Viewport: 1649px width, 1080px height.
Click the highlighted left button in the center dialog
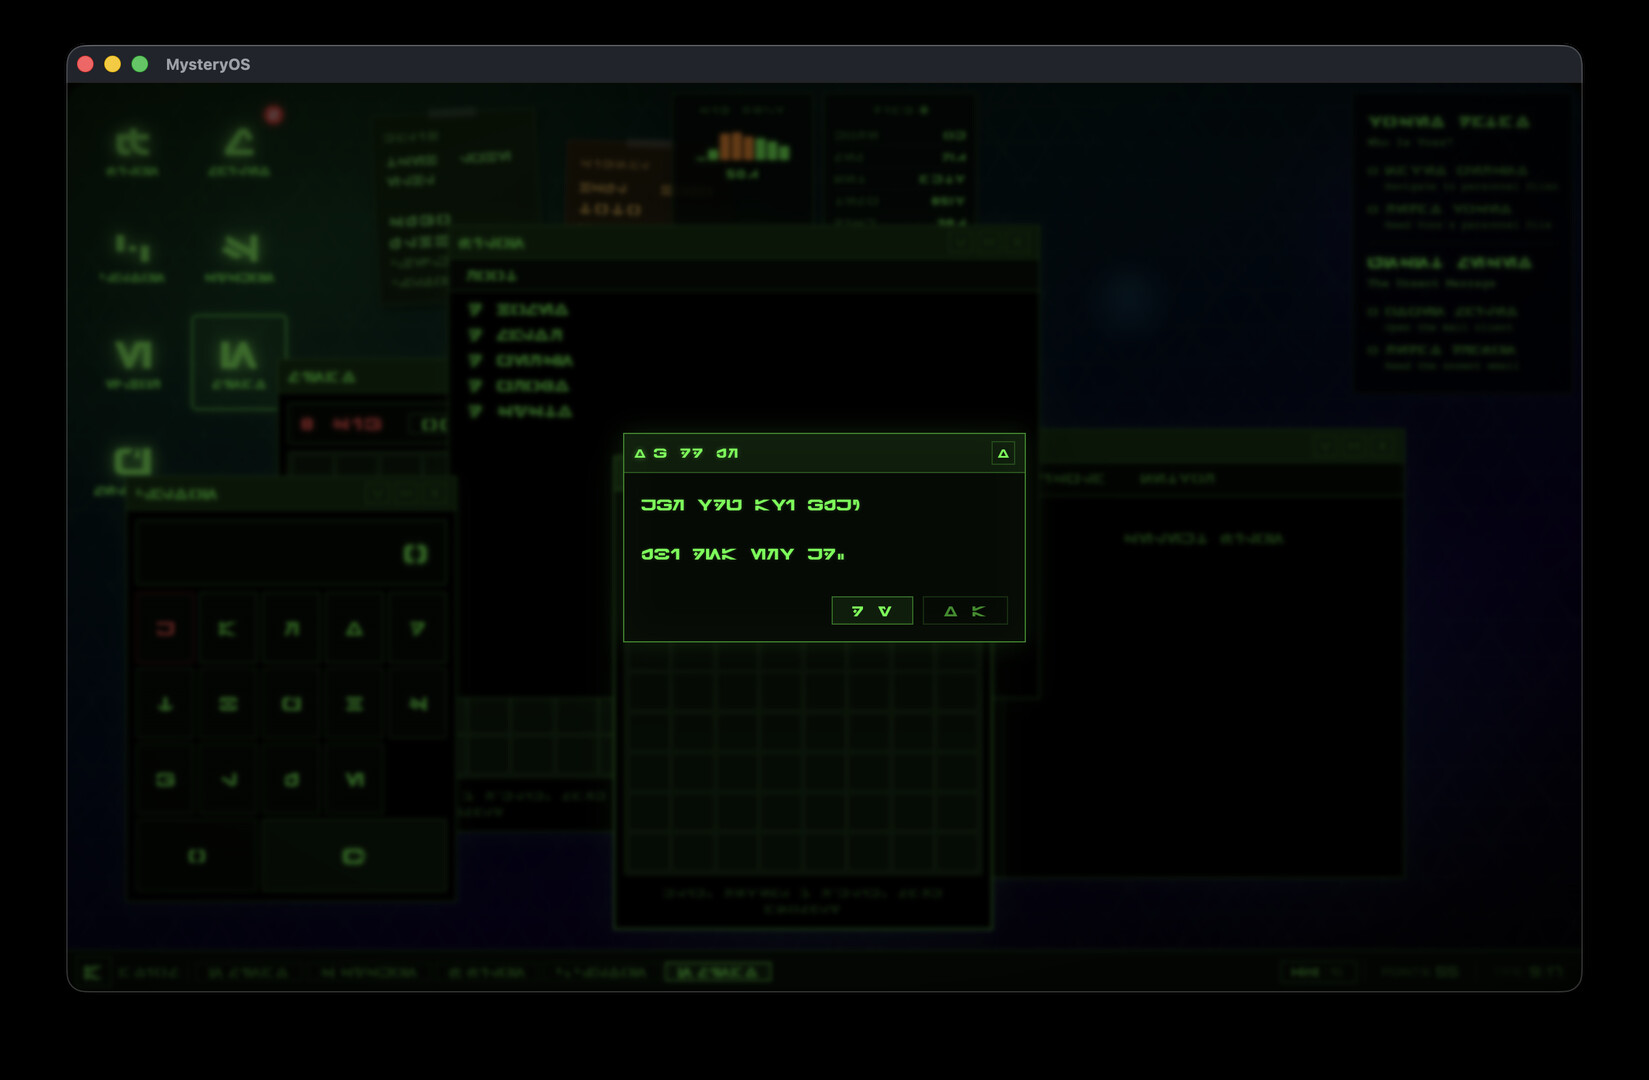pos(871,610)
